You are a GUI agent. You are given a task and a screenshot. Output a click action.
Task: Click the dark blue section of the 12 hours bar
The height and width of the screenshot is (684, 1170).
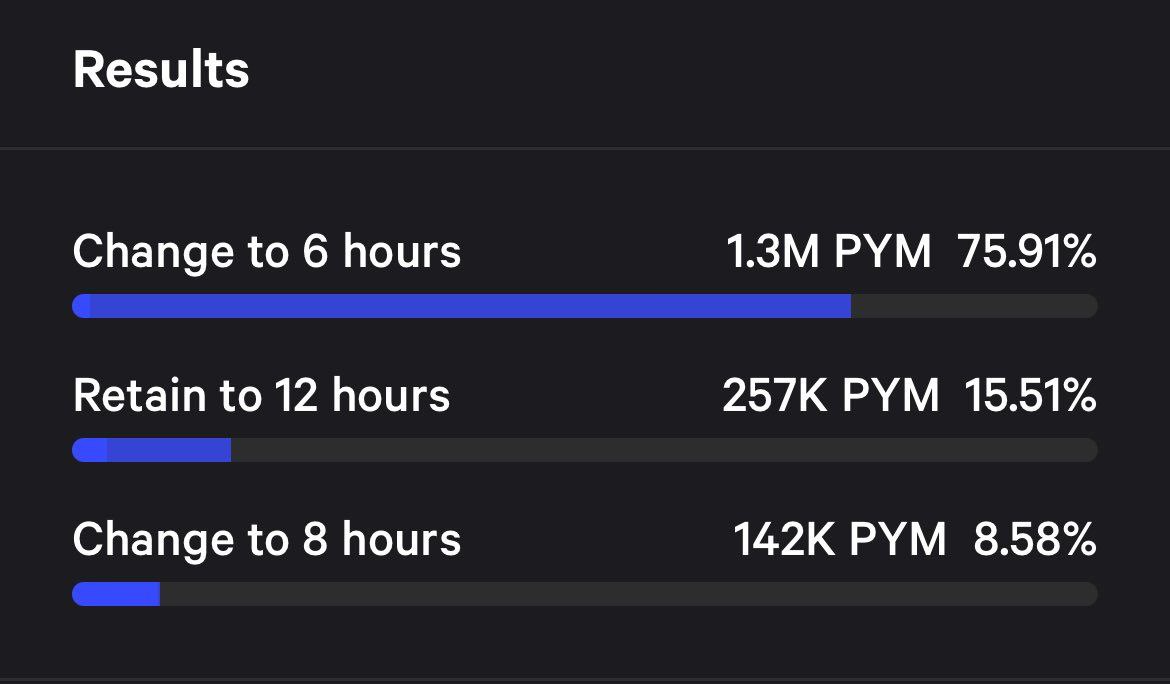click(x=168, y=450)
